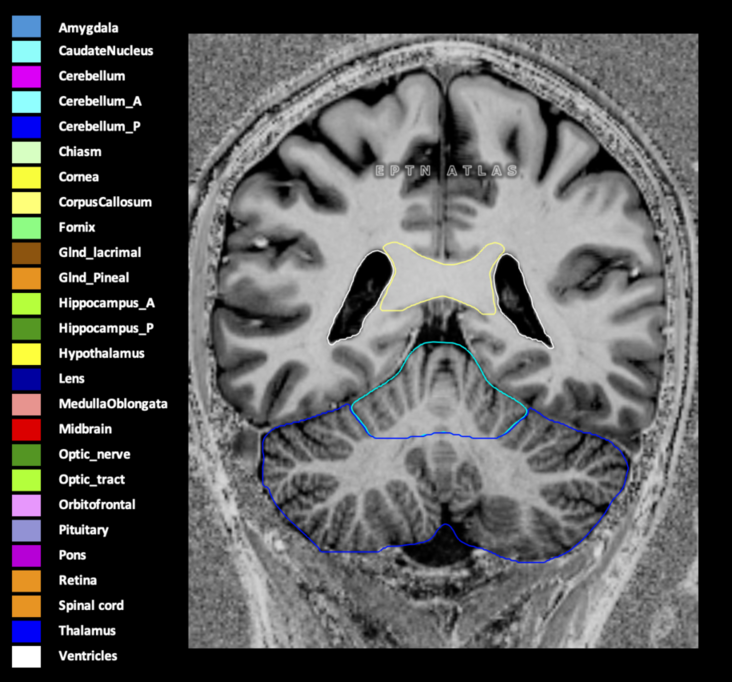This screenshot has height=682, width=732.
Task: Select the "Lens" legend label
Action: 71,378
